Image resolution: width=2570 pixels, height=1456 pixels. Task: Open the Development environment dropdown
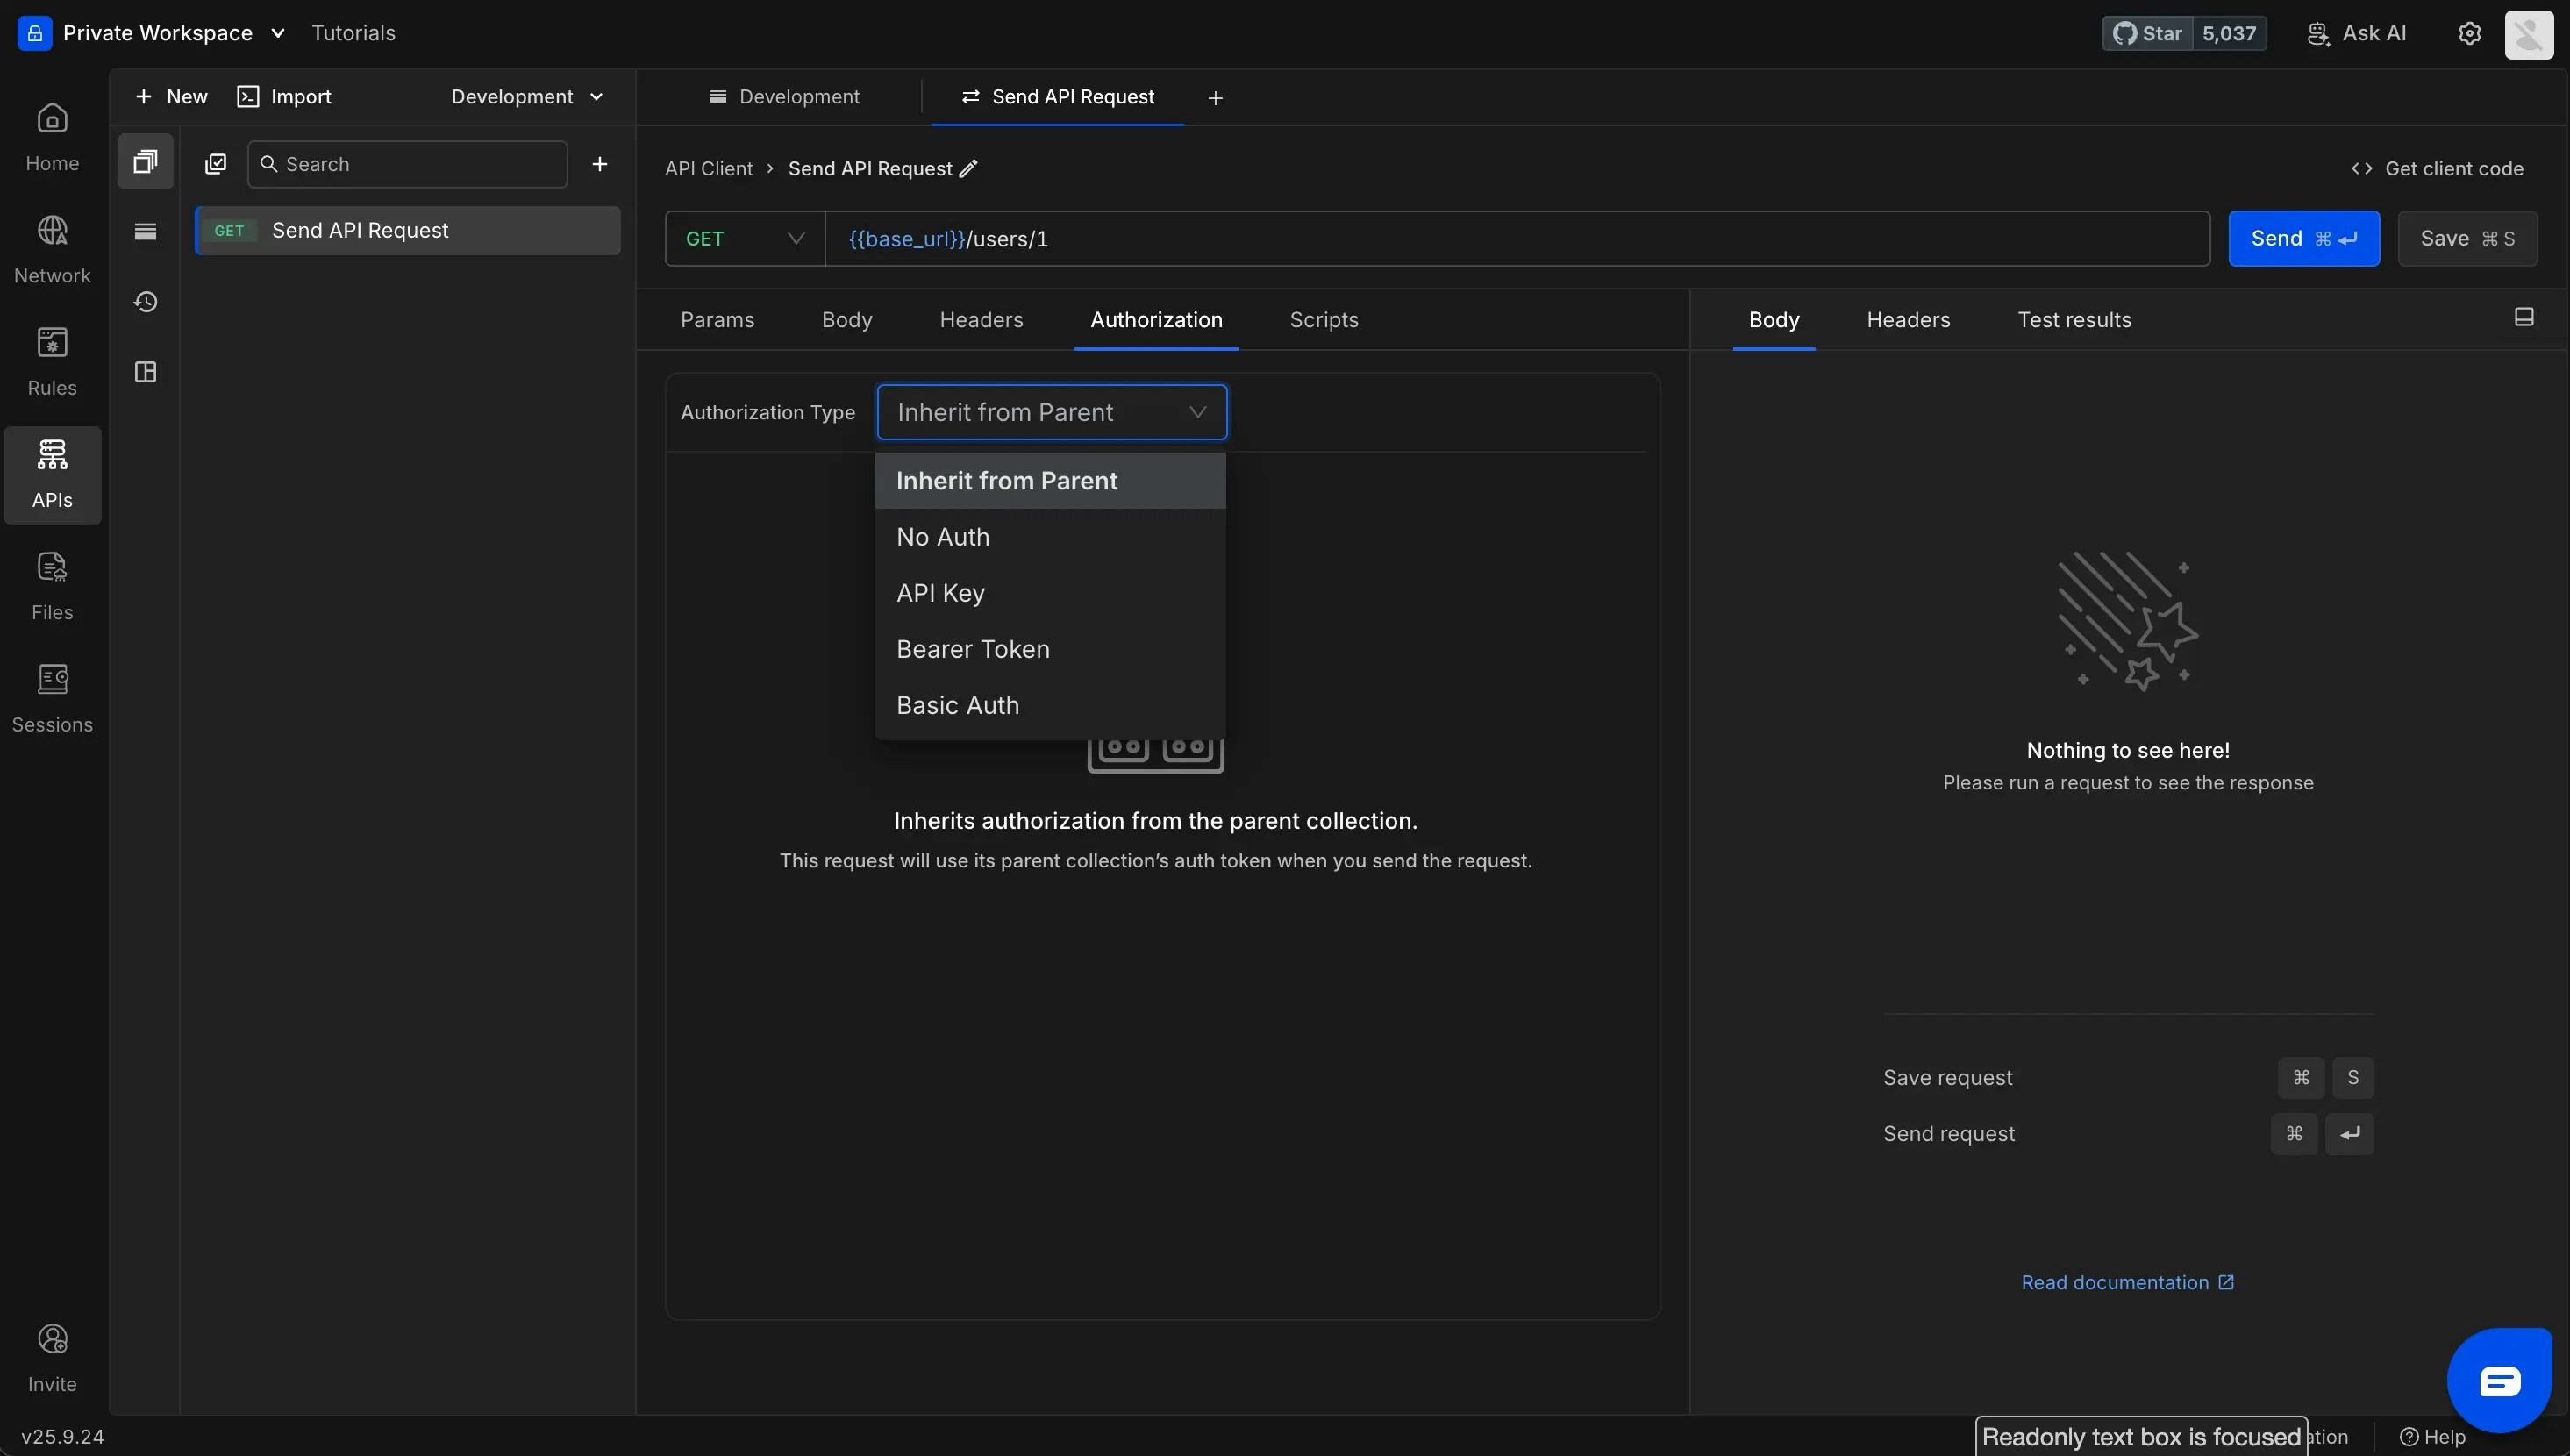[527, 97]
